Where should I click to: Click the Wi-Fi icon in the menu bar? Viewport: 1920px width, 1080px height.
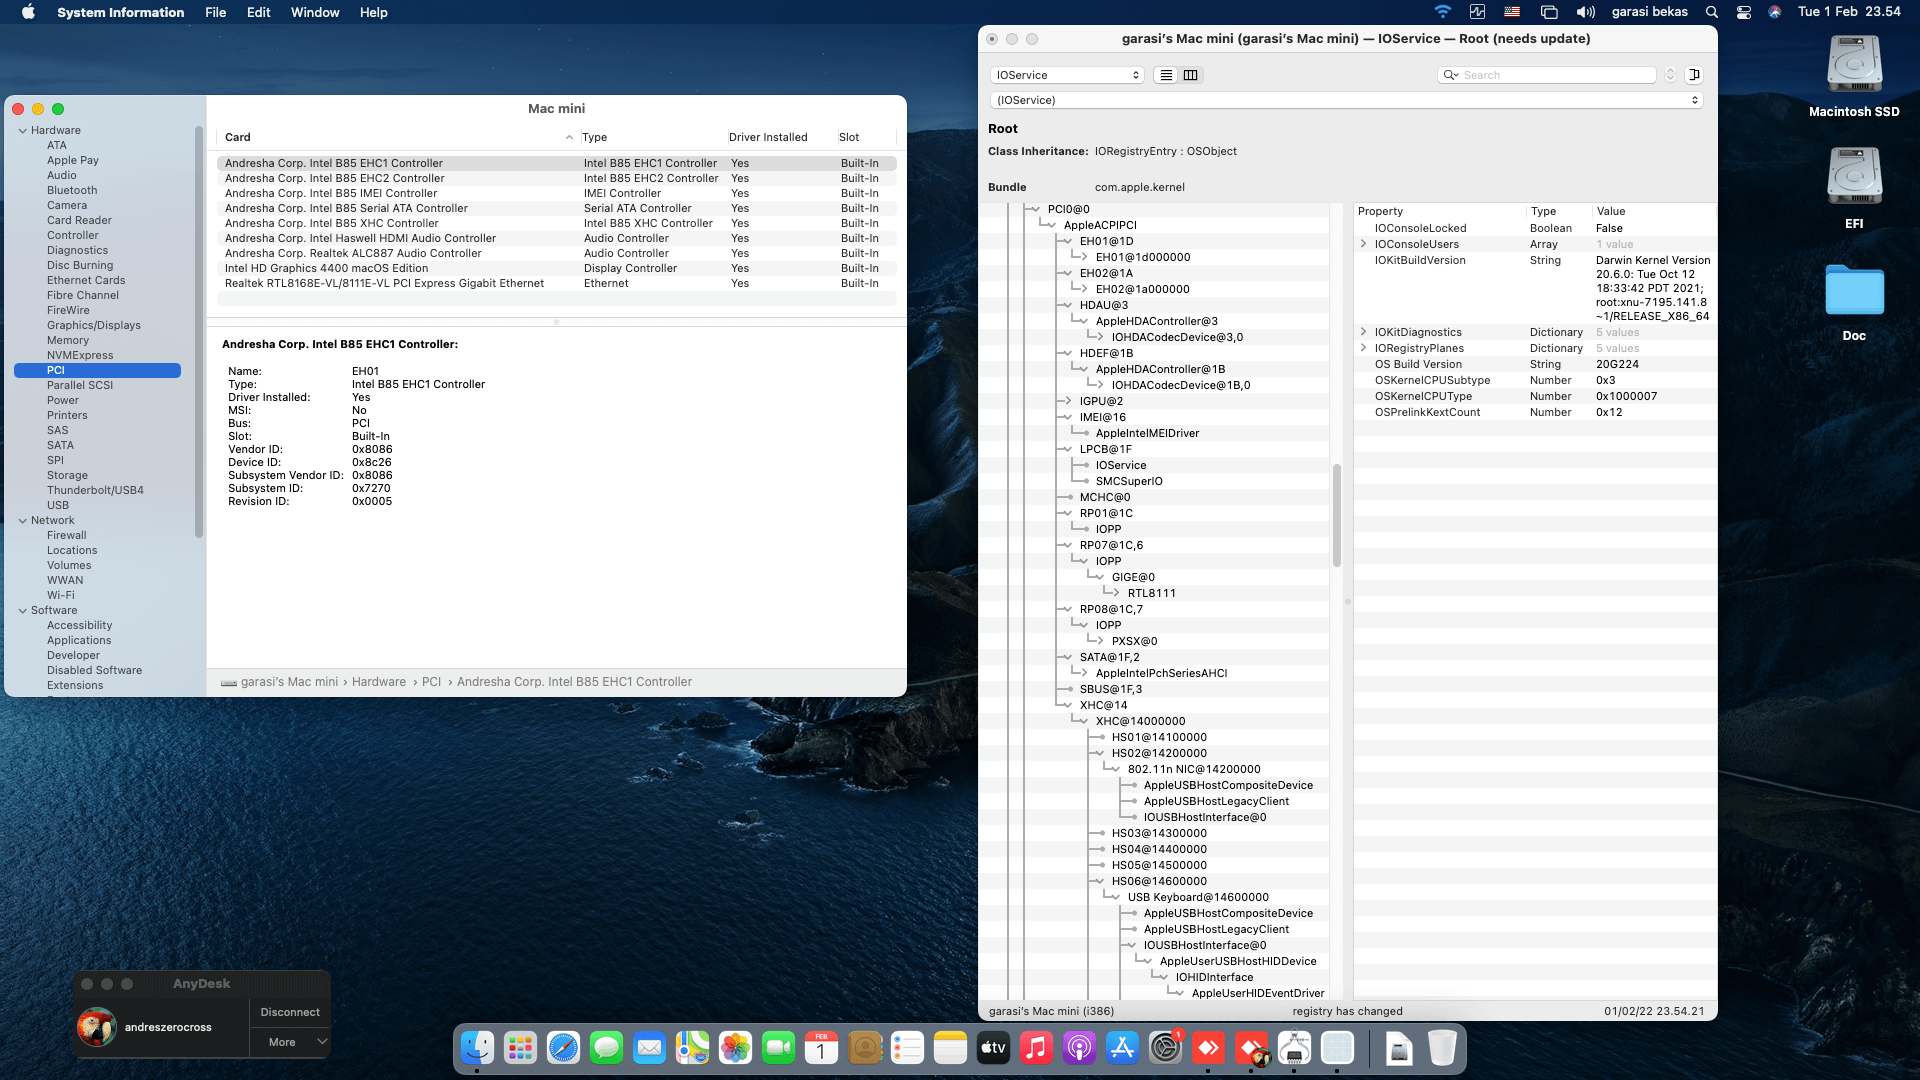[x=1443, y=12]
